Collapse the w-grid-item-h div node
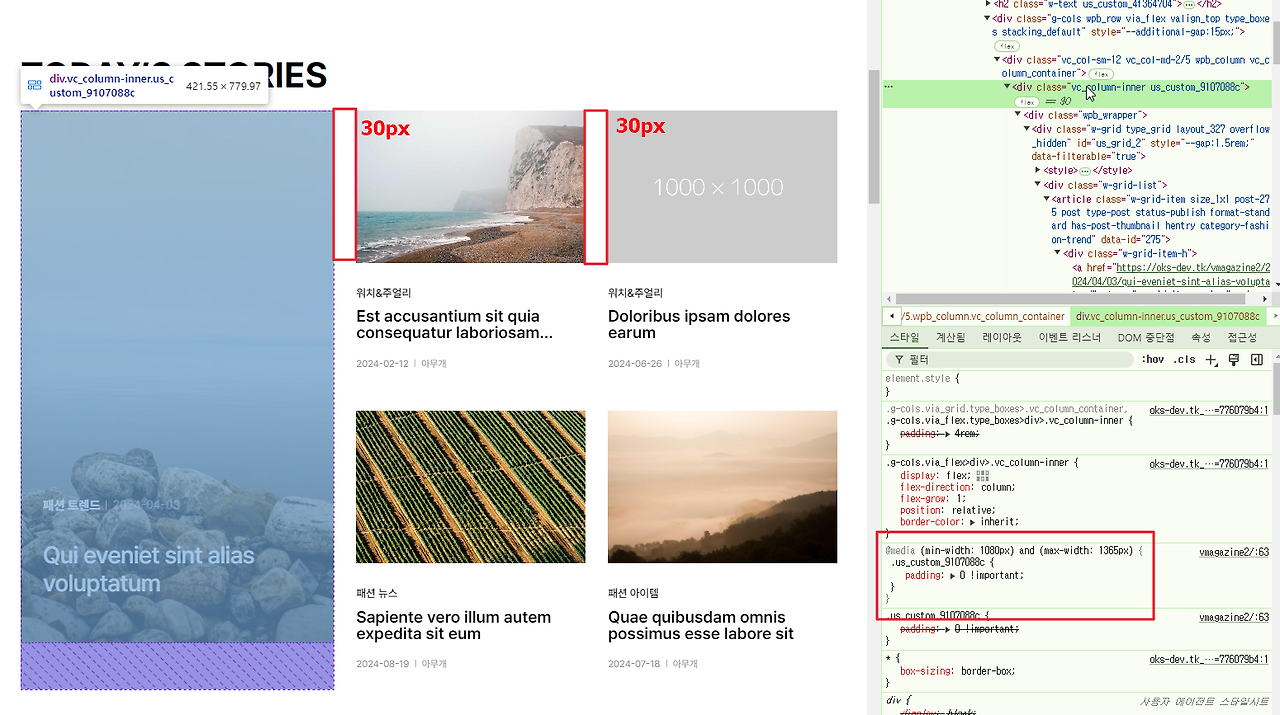 coord(1057,254)
